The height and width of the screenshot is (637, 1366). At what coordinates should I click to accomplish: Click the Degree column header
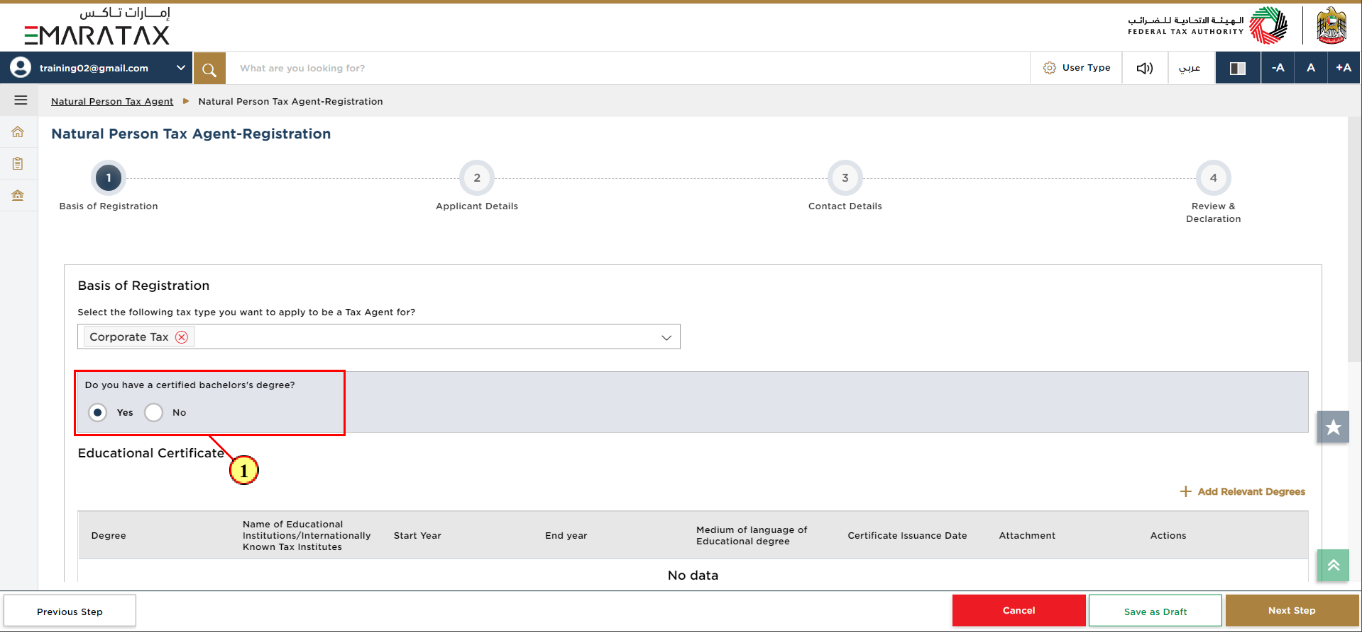109,536
